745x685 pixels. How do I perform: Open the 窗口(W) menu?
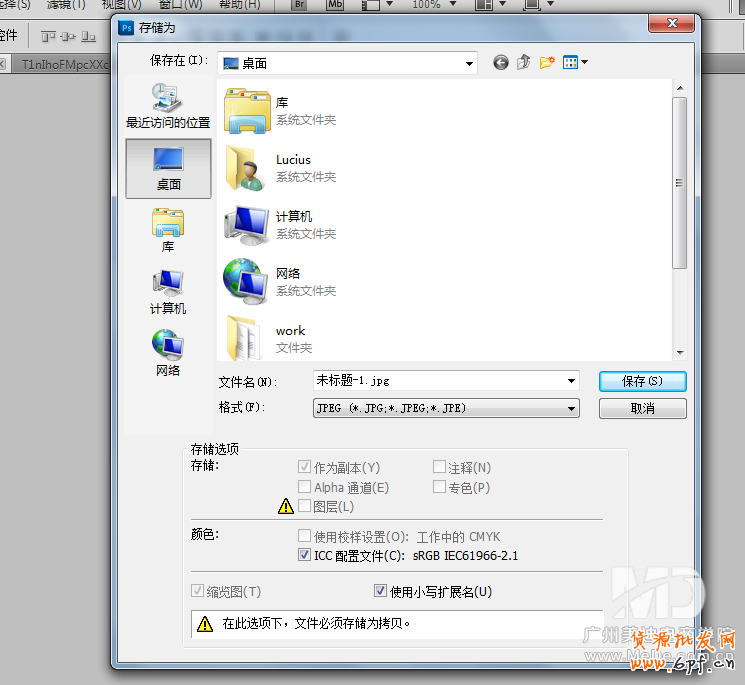180,5
